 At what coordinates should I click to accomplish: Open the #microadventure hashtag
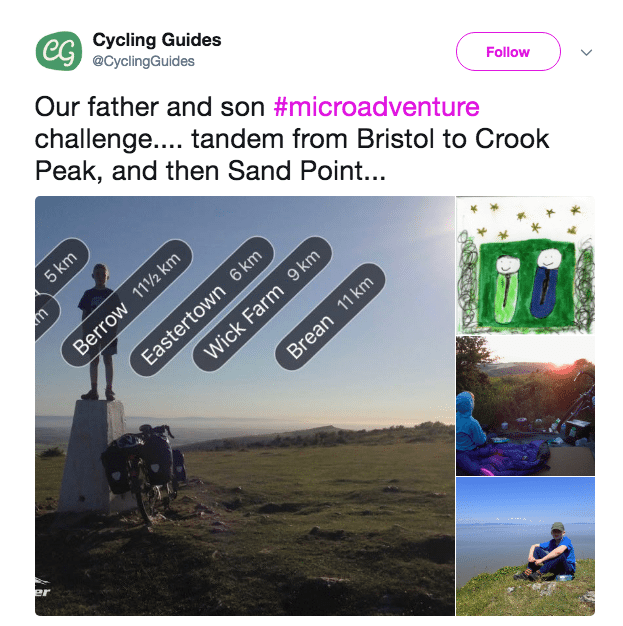click(x=376, y=108)
